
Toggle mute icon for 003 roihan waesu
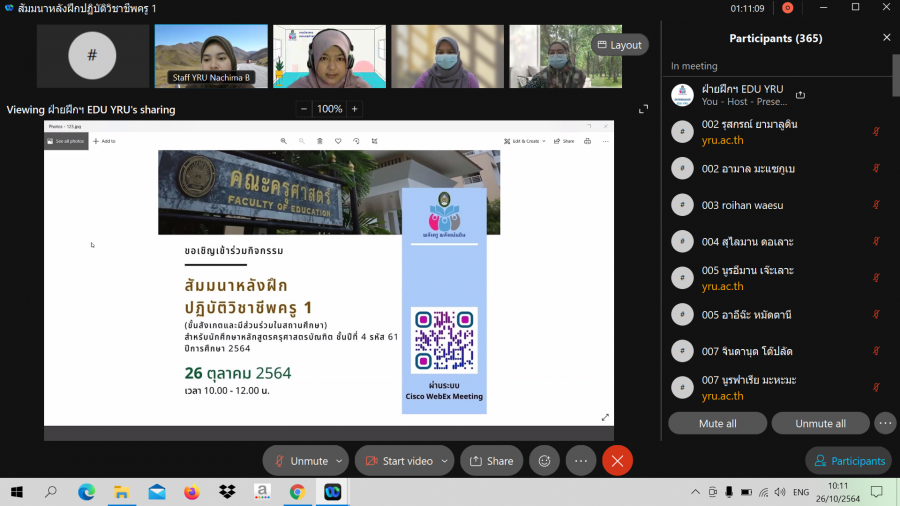coord(876,205)
